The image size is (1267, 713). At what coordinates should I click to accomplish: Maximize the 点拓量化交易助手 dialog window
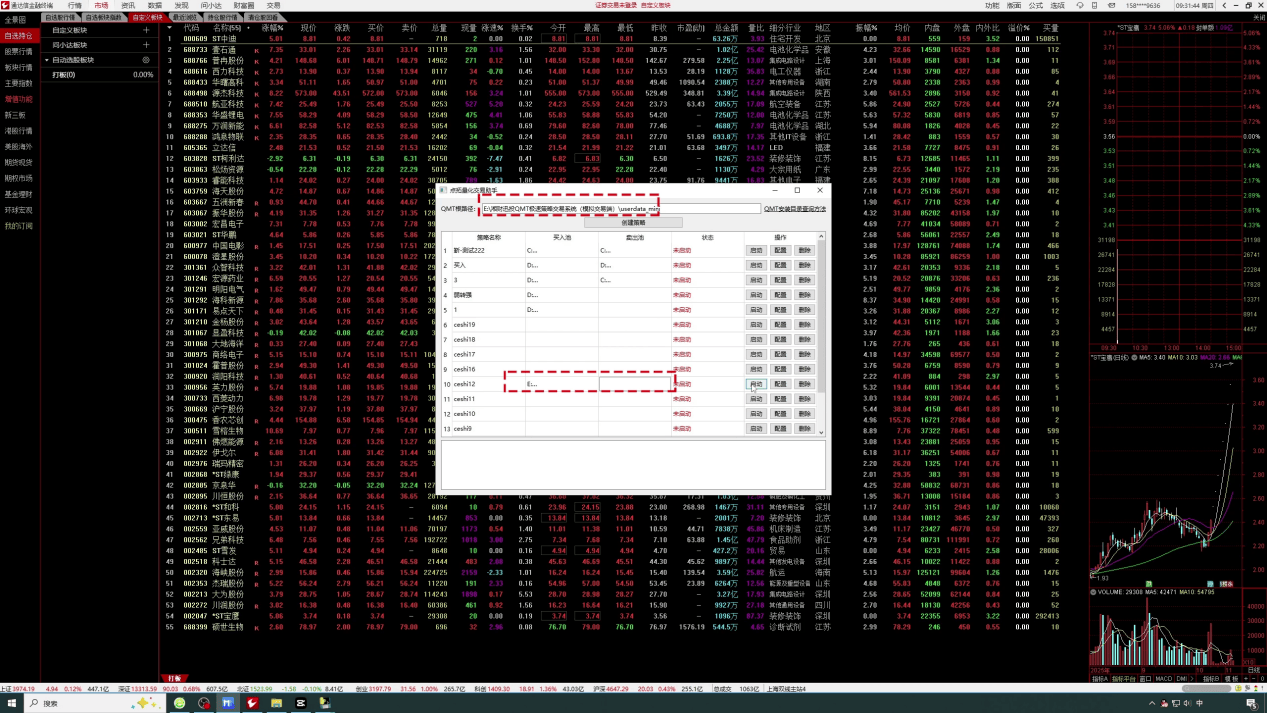[x=797, y=190]
